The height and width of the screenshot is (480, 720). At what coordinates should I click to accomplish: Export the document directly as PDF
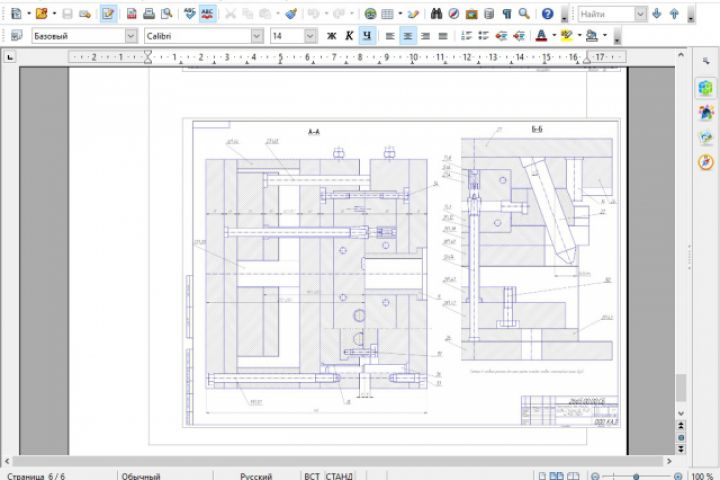click(x=131, y=14)
